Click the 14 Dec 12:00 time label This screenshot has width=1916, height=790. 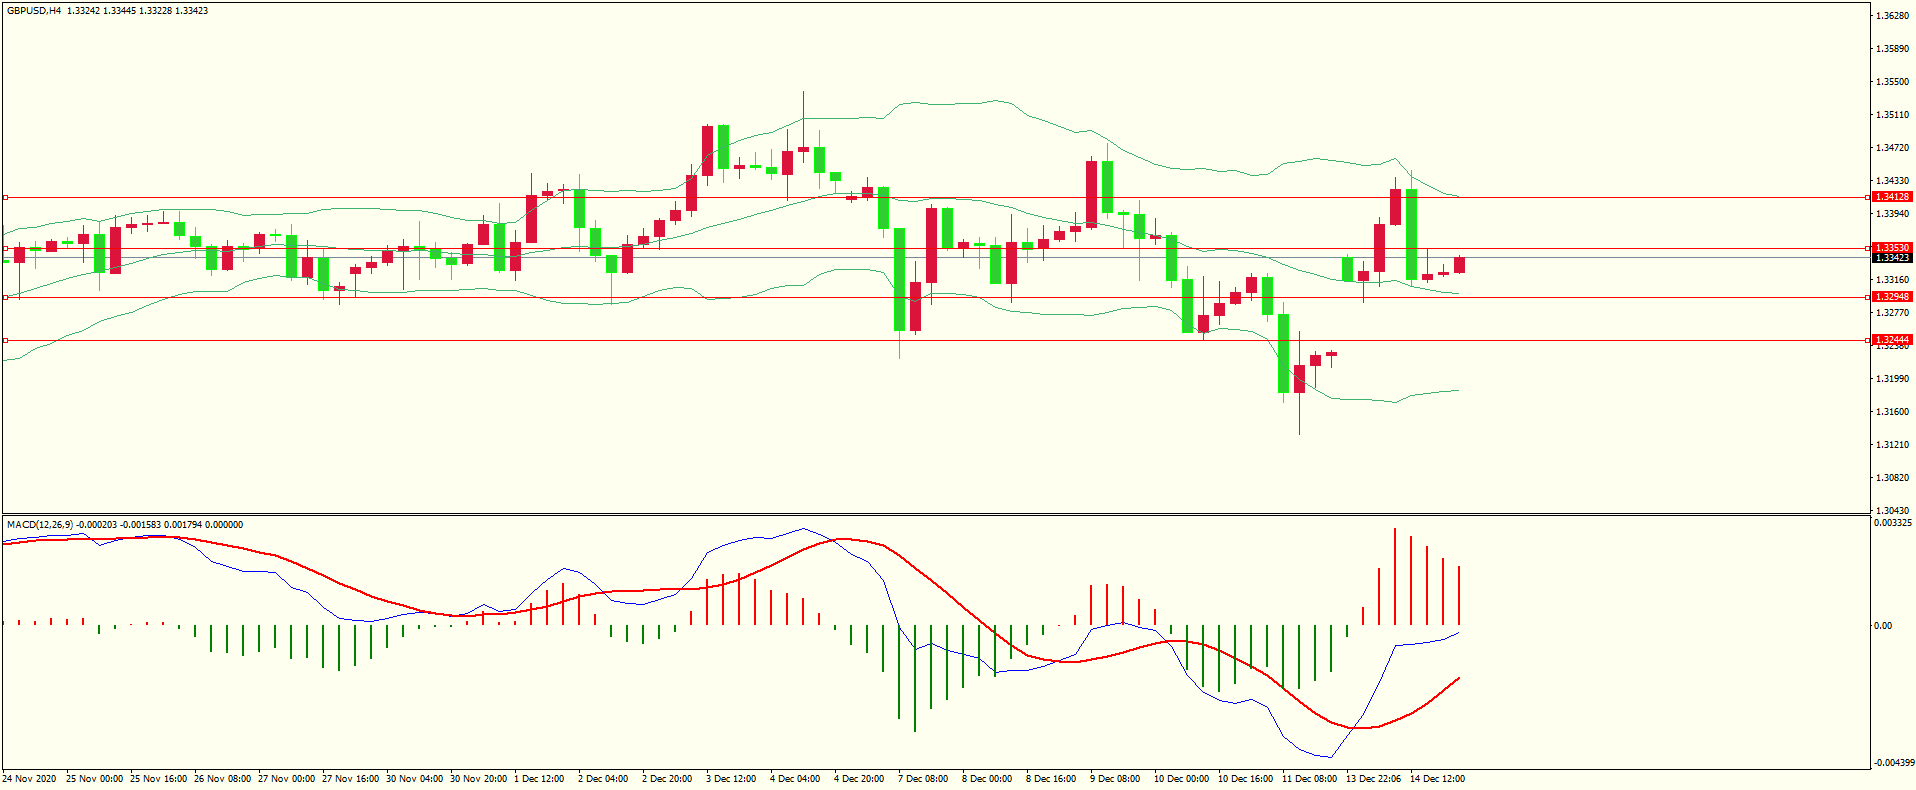1437,779
